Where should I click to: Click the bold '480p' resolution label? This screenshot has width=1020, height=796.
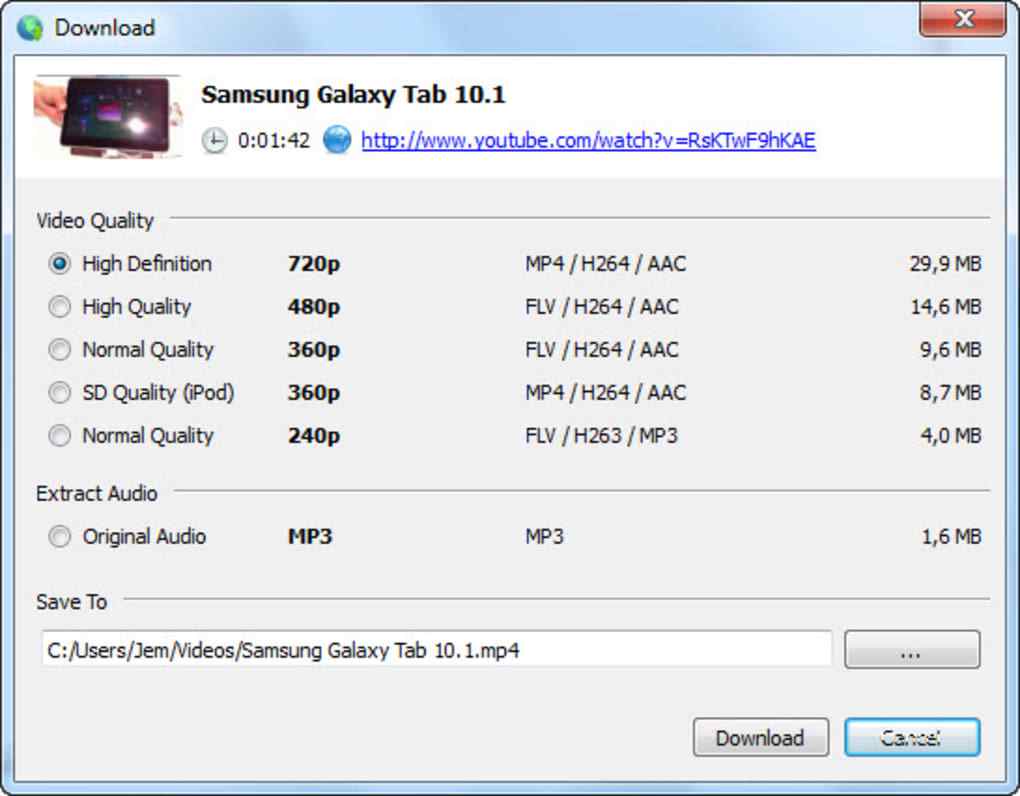tap(314, 307)
